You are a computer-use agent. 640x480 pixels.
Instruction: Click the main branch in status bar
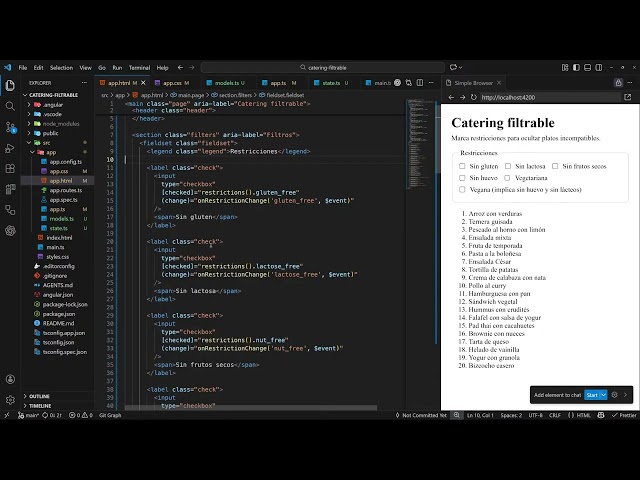(29, 415)
